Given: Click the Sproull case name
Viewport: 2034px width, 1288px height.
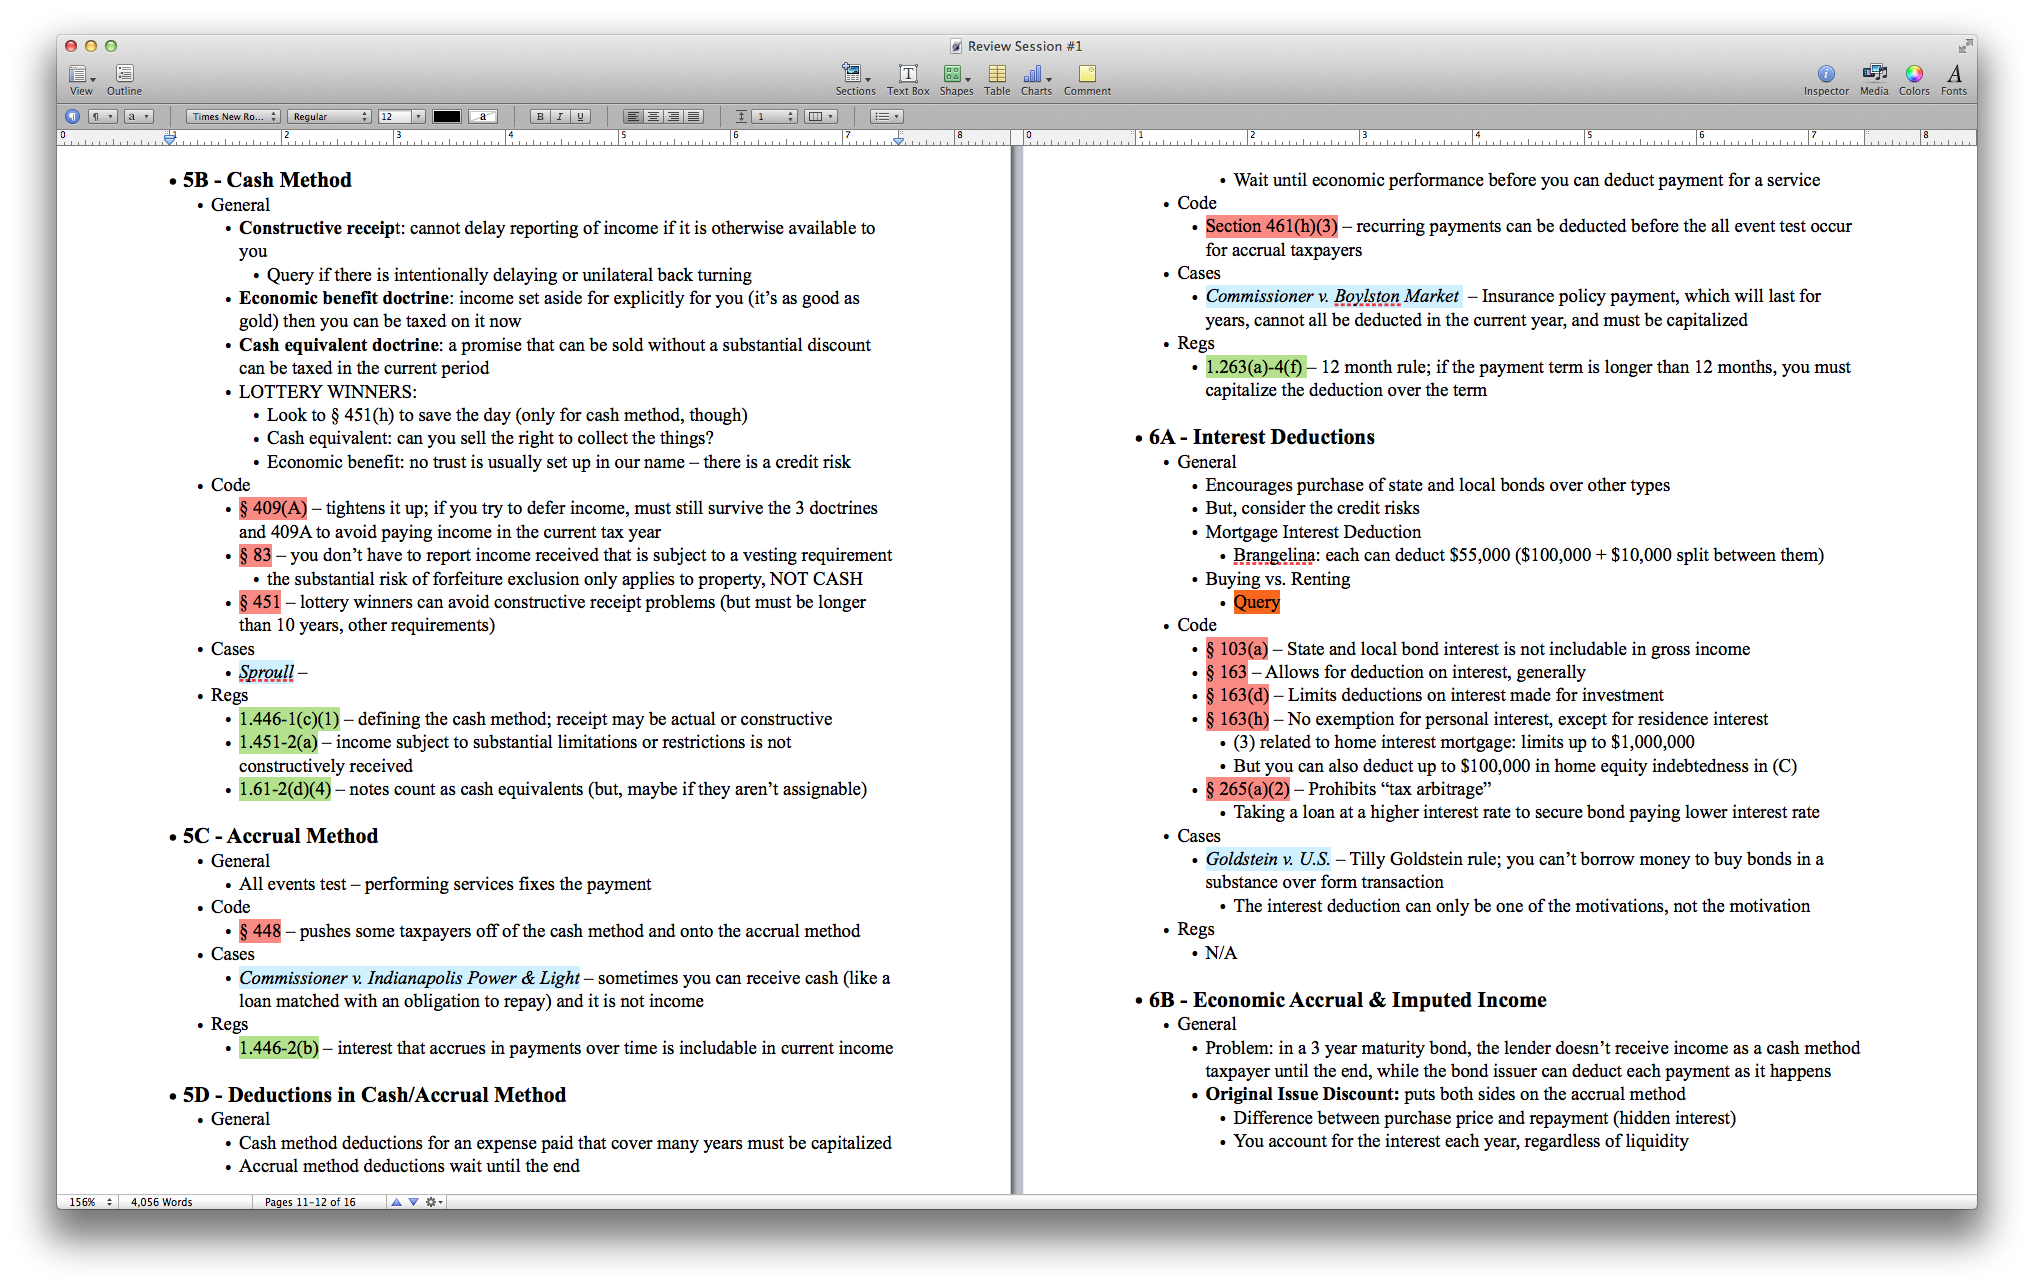Looking at the screenshot, I should click(267, 672).
